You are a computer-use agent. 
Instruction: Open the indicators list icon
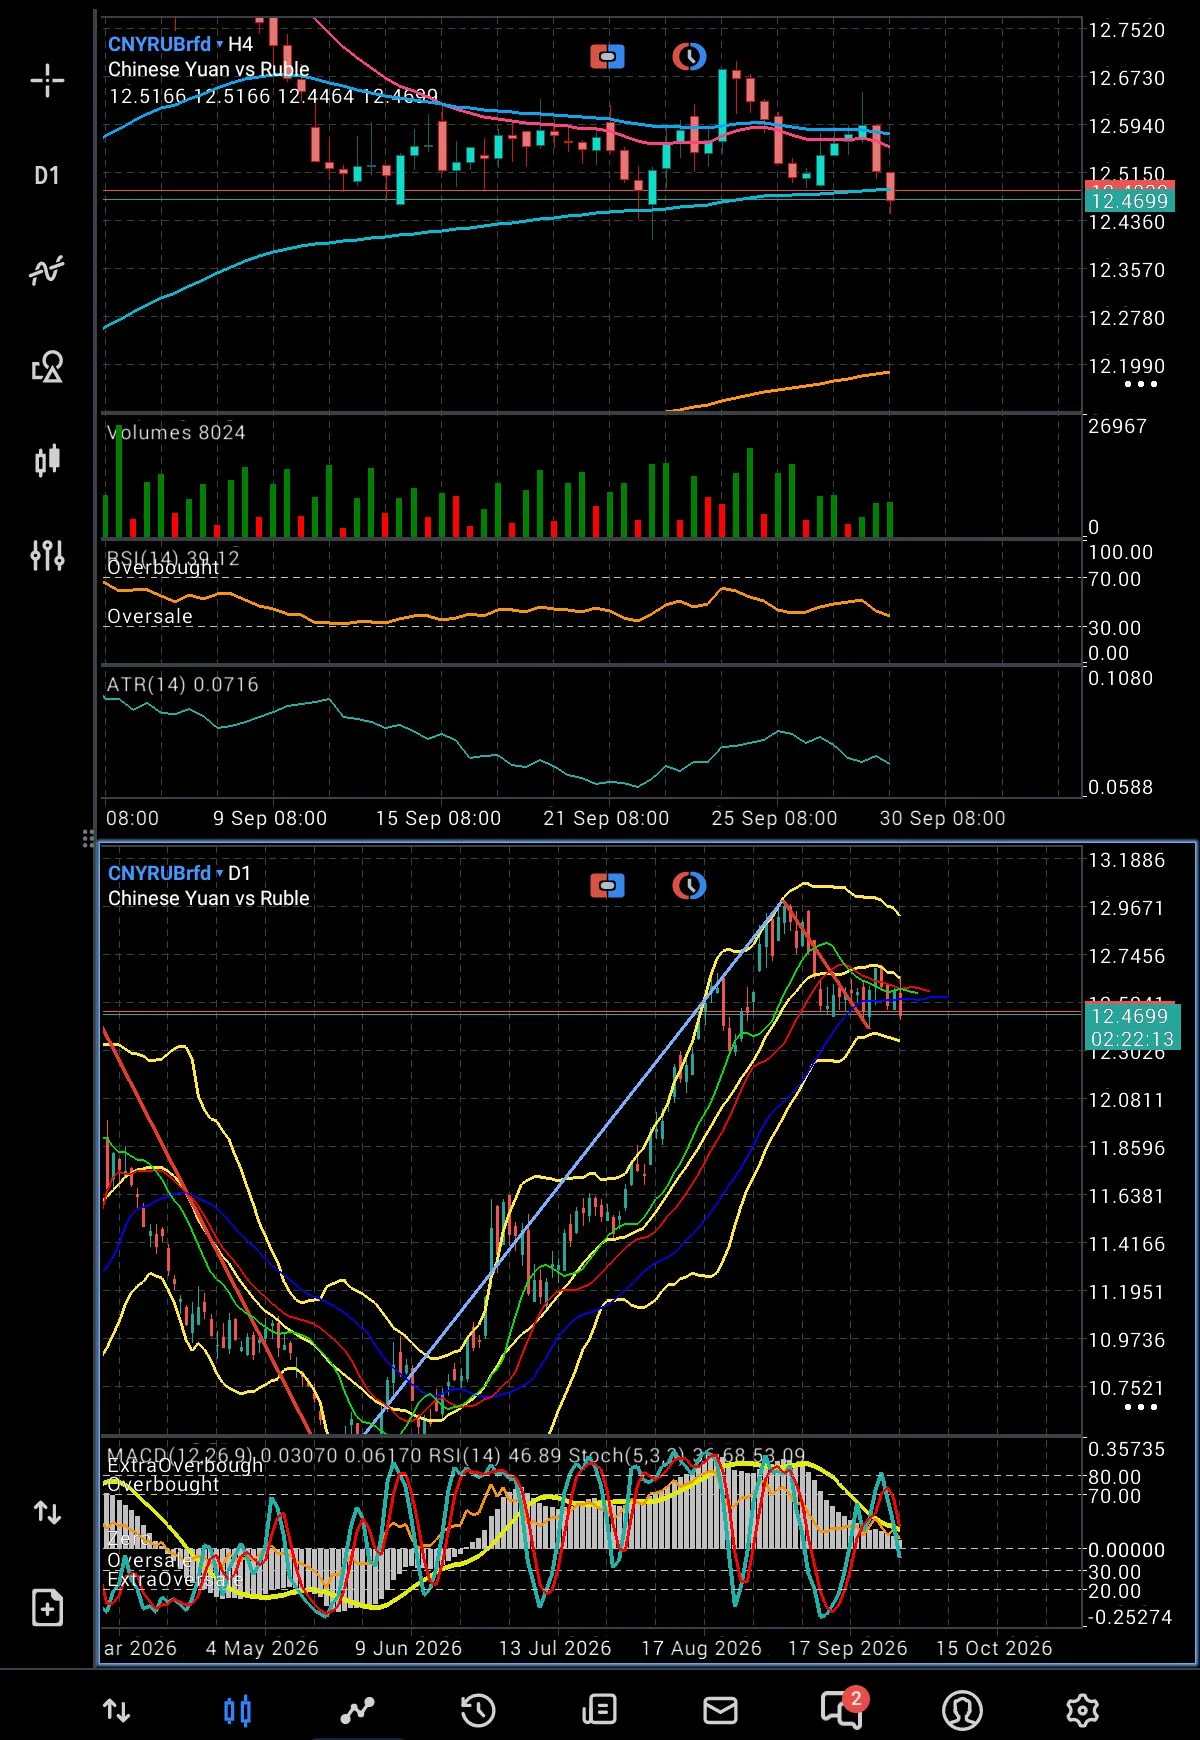click(47, 270)
